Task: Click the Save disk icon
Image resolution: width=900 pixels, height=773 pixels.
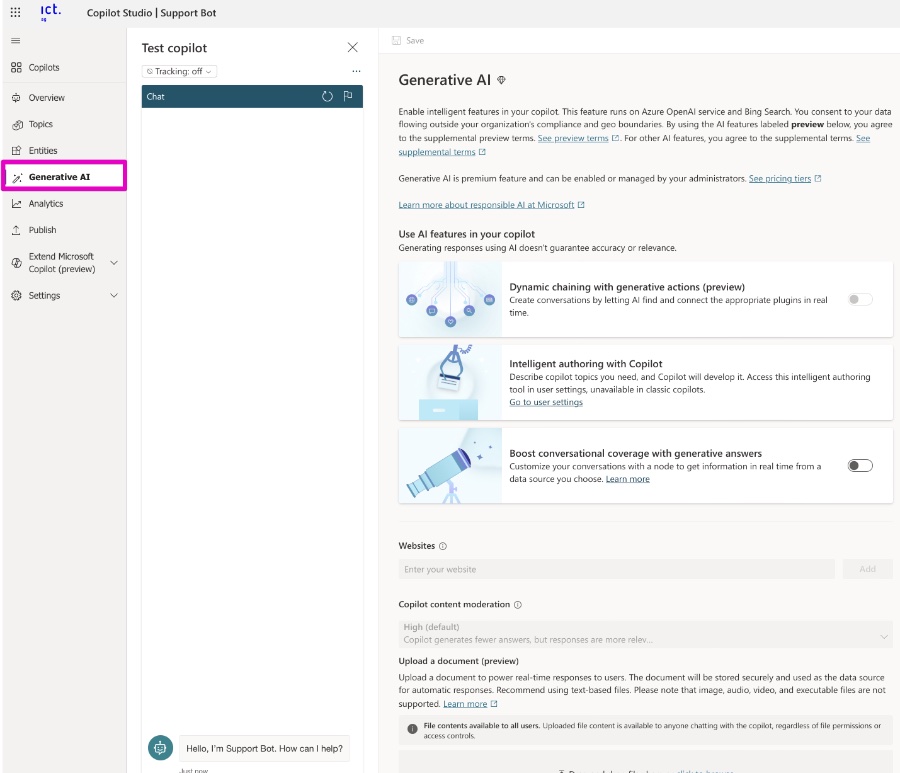Action: point(396,41)
